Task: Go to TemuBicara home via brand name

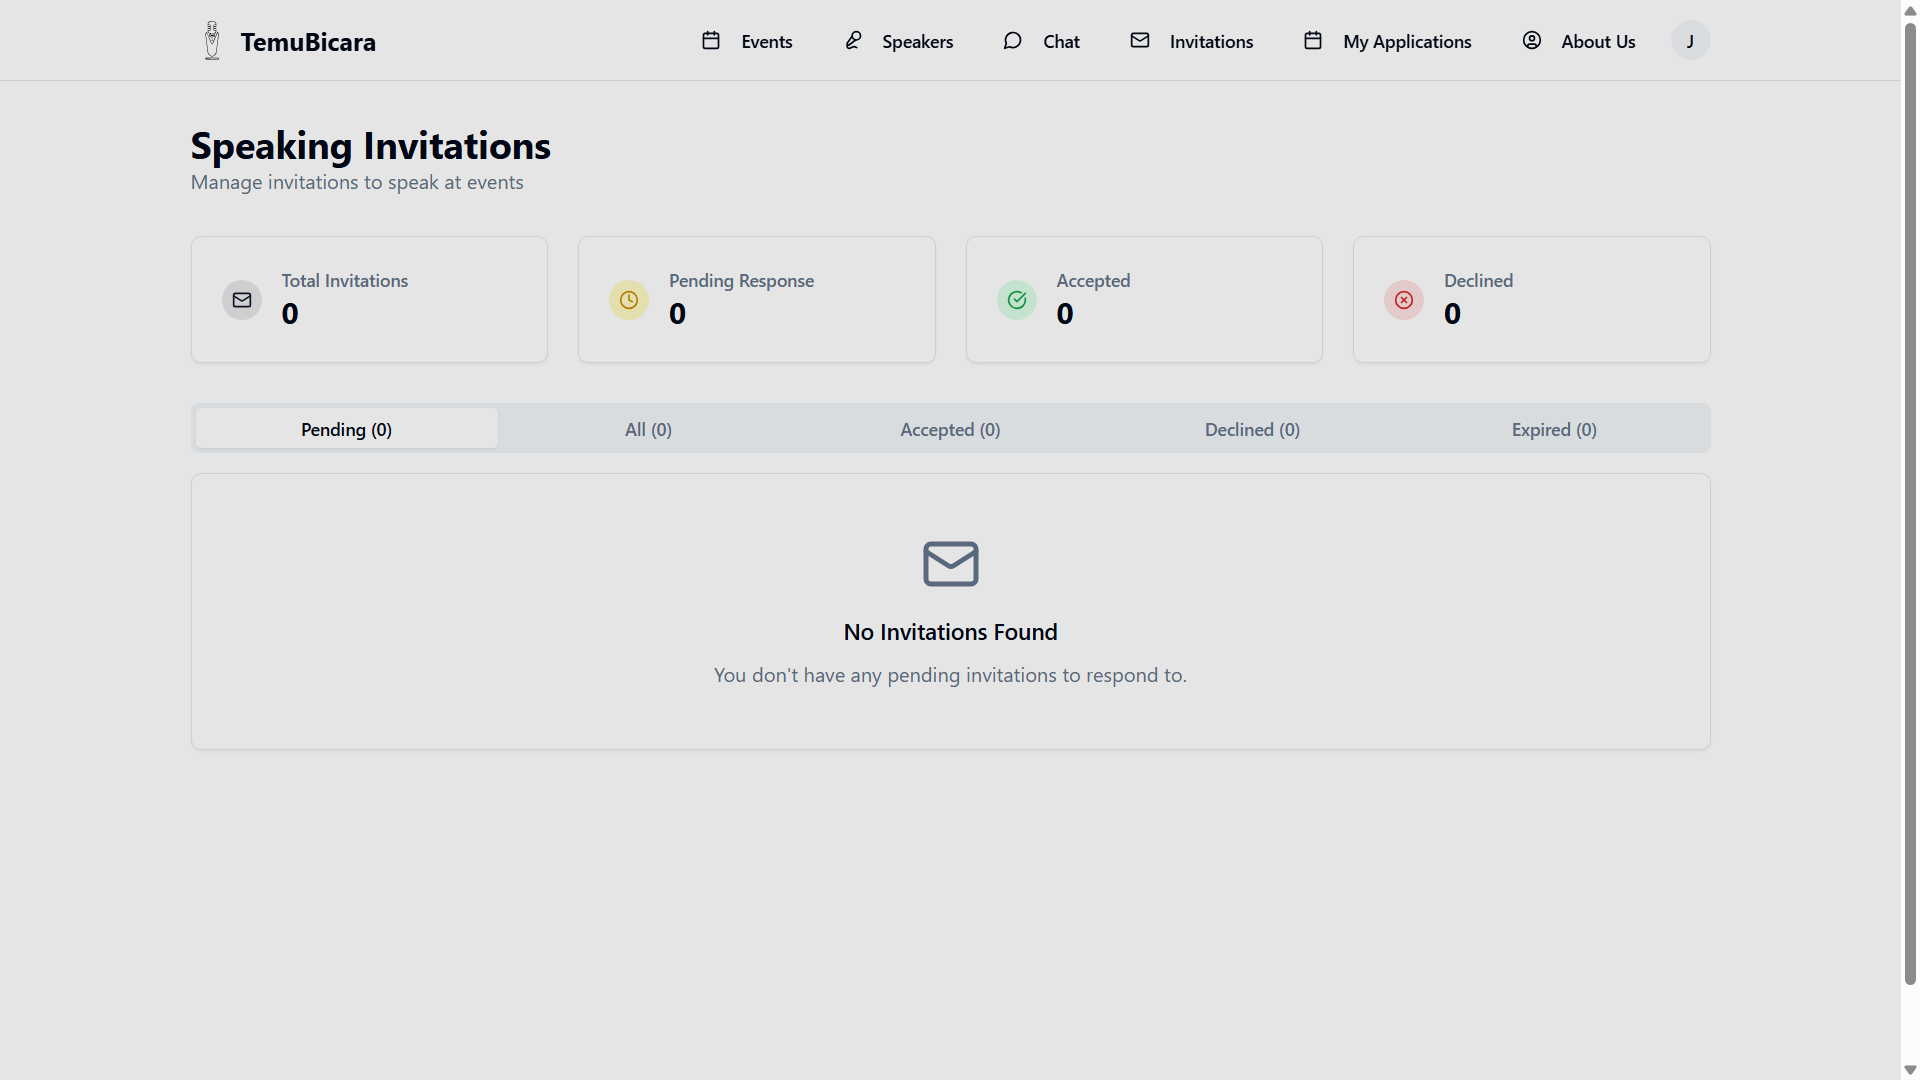Action: 308,42
